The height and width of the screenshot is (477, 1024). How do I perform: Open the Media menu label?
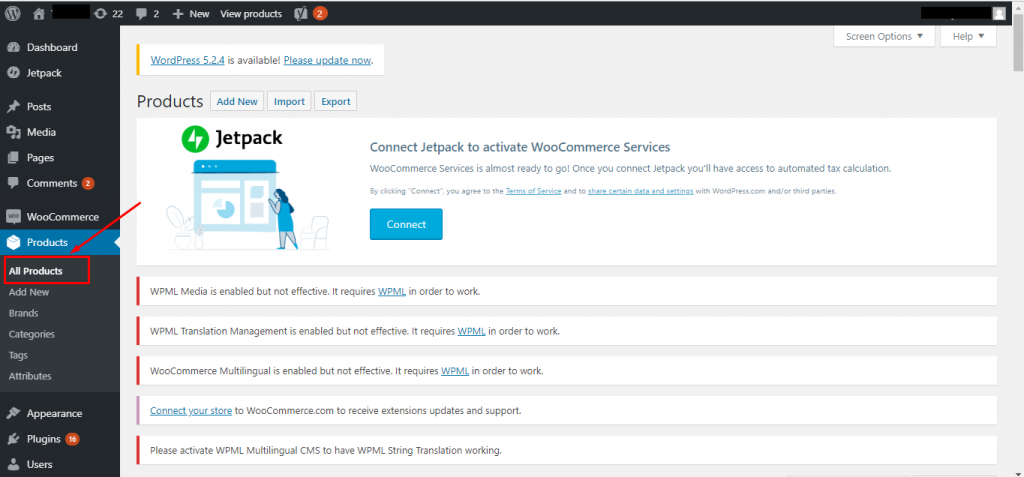click(x=41, y=132)
